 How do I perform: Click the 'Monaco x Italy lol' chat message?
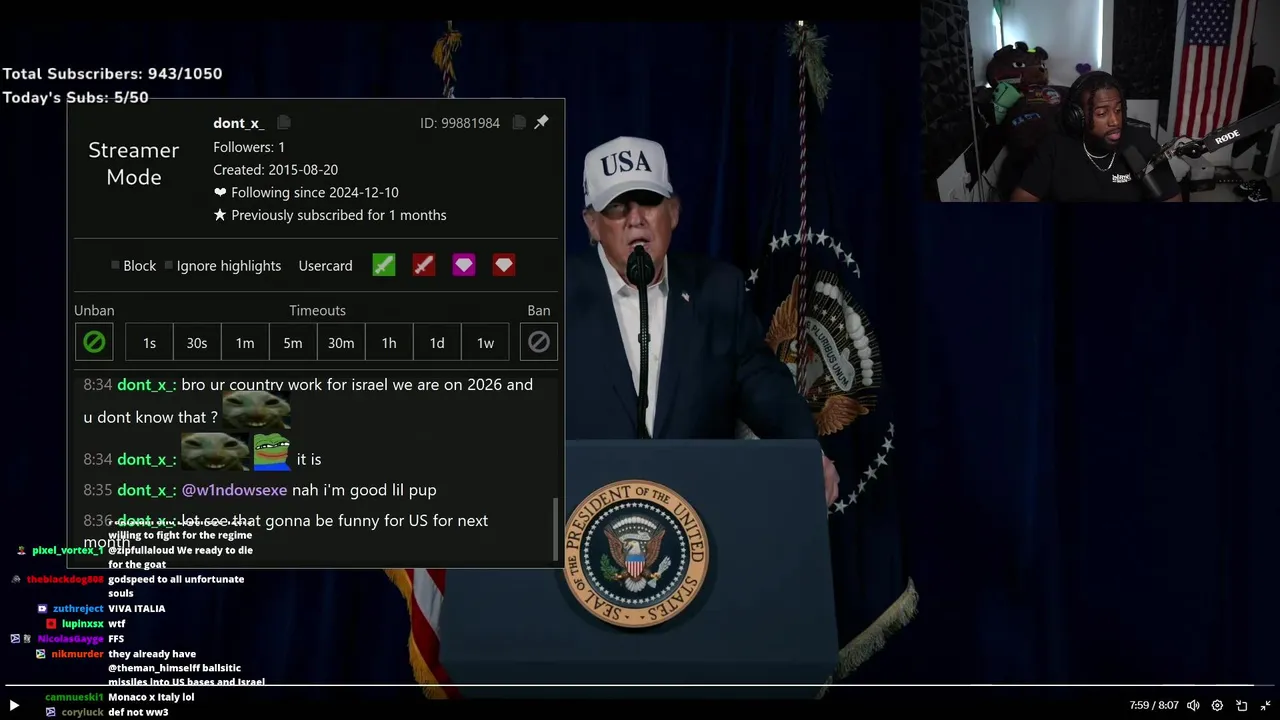pyautogui.click(x=151, y=697)
